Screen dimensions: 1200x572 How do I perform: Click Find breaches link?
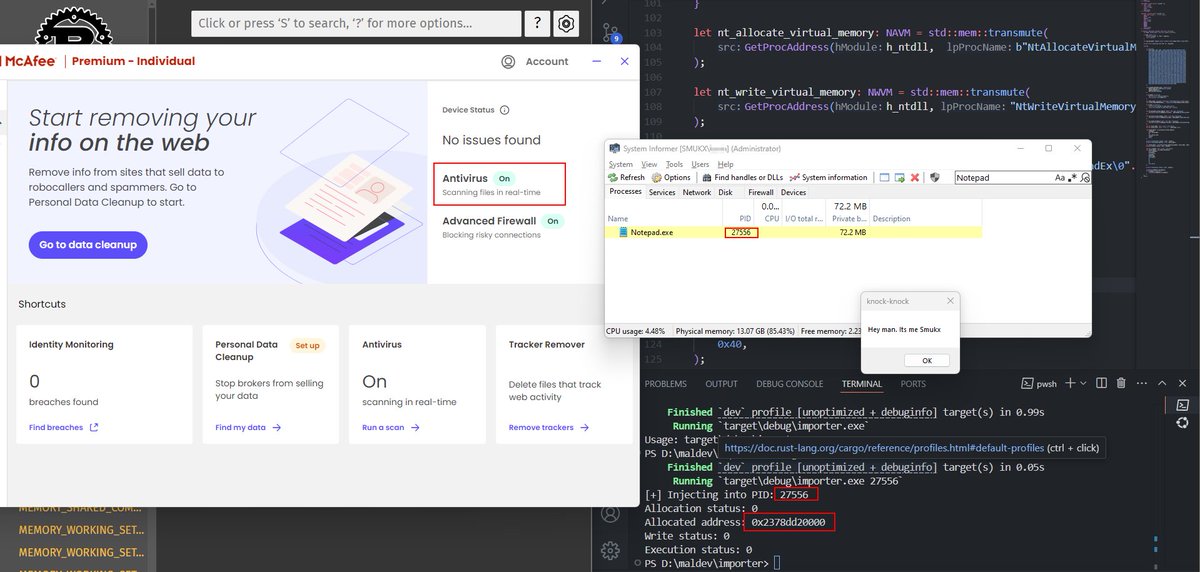[x=64, y=427]
